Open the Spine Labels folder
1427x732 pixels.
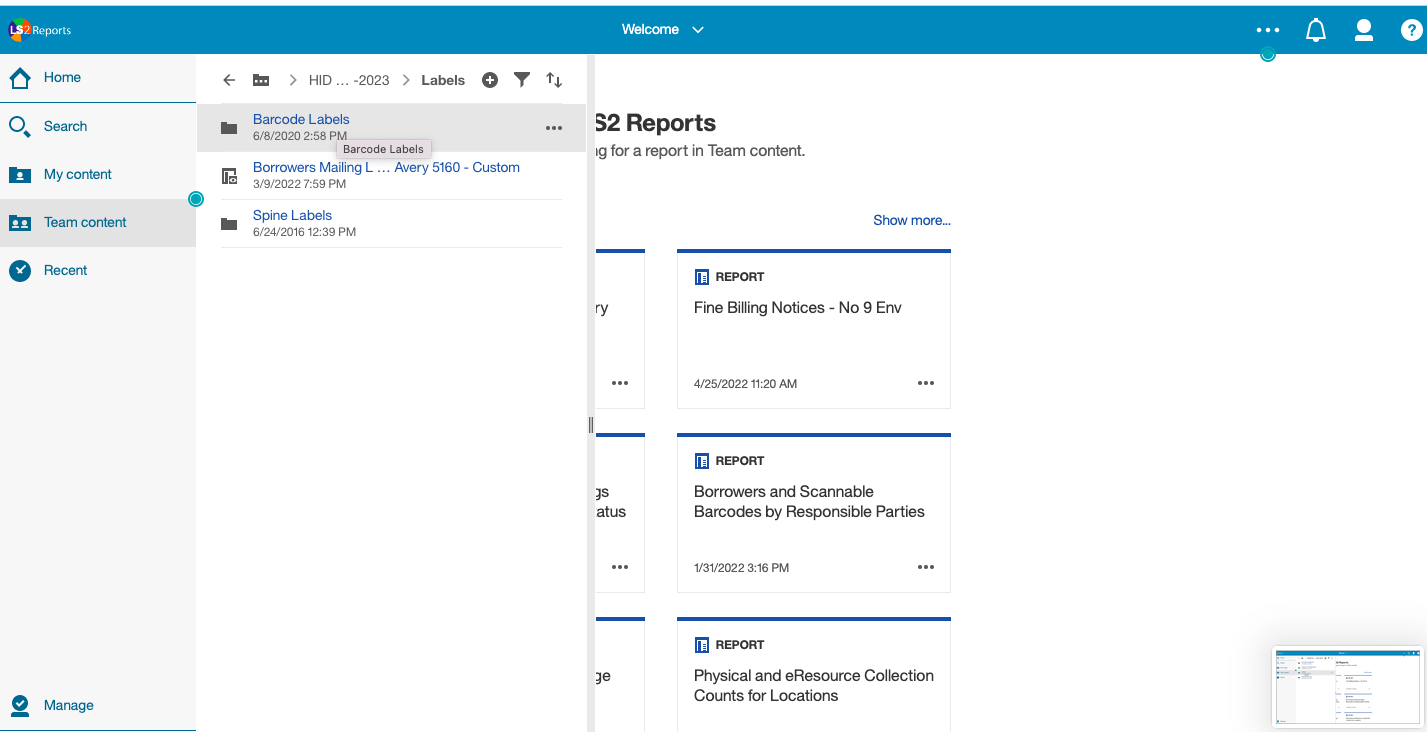pyautogui.click(x=292, y=215)
